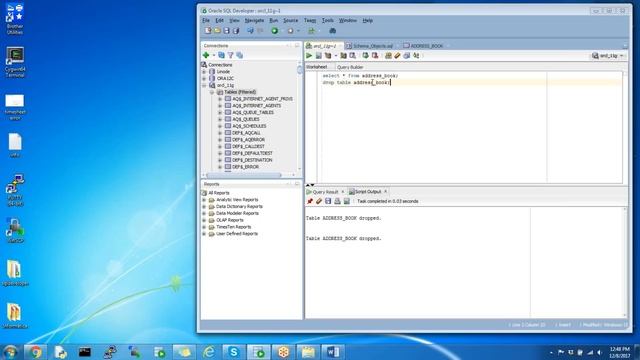The width and height of the screenshot is (640, 360).
Task: Open the Source menu
Action: 291,20
